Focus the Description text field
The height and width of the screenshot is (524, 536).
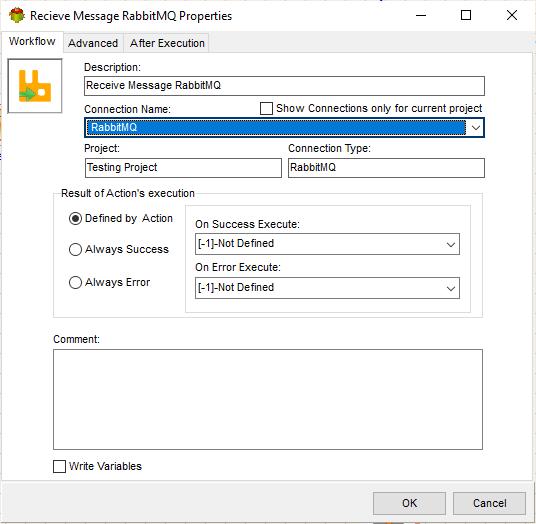284,86
